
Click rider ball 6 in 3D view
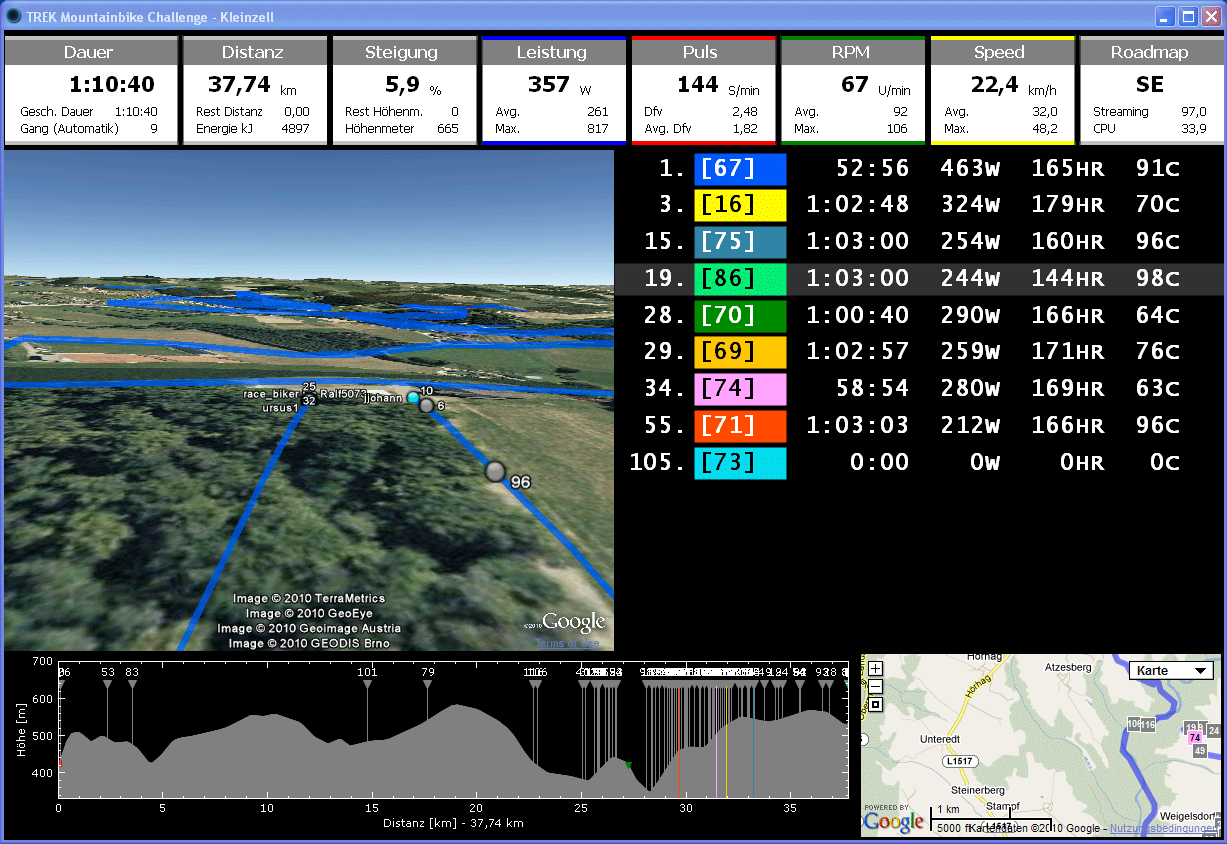point(427,405)
